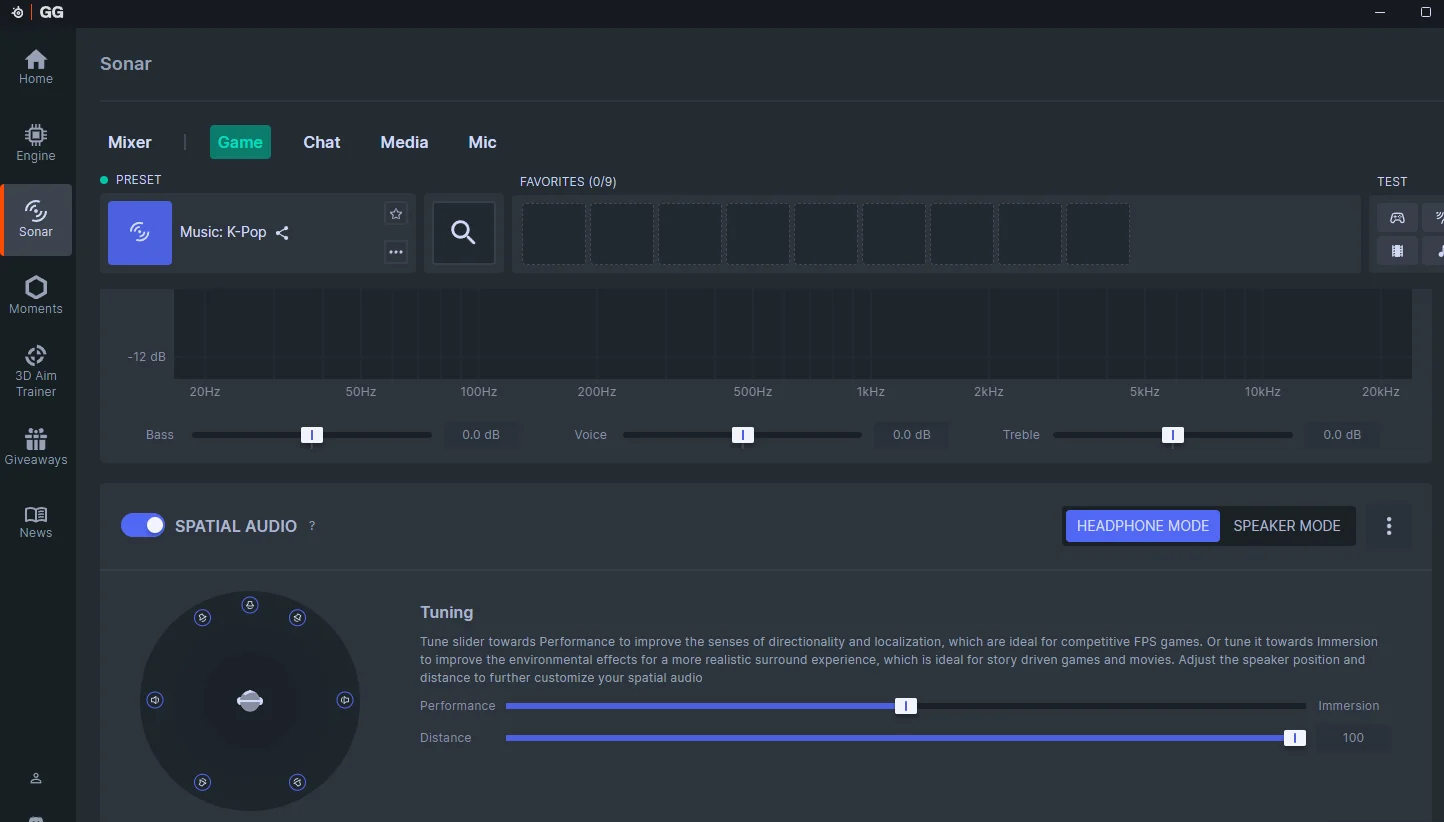Click the 1kHz frequency label on the equalizer

[871, 392]
